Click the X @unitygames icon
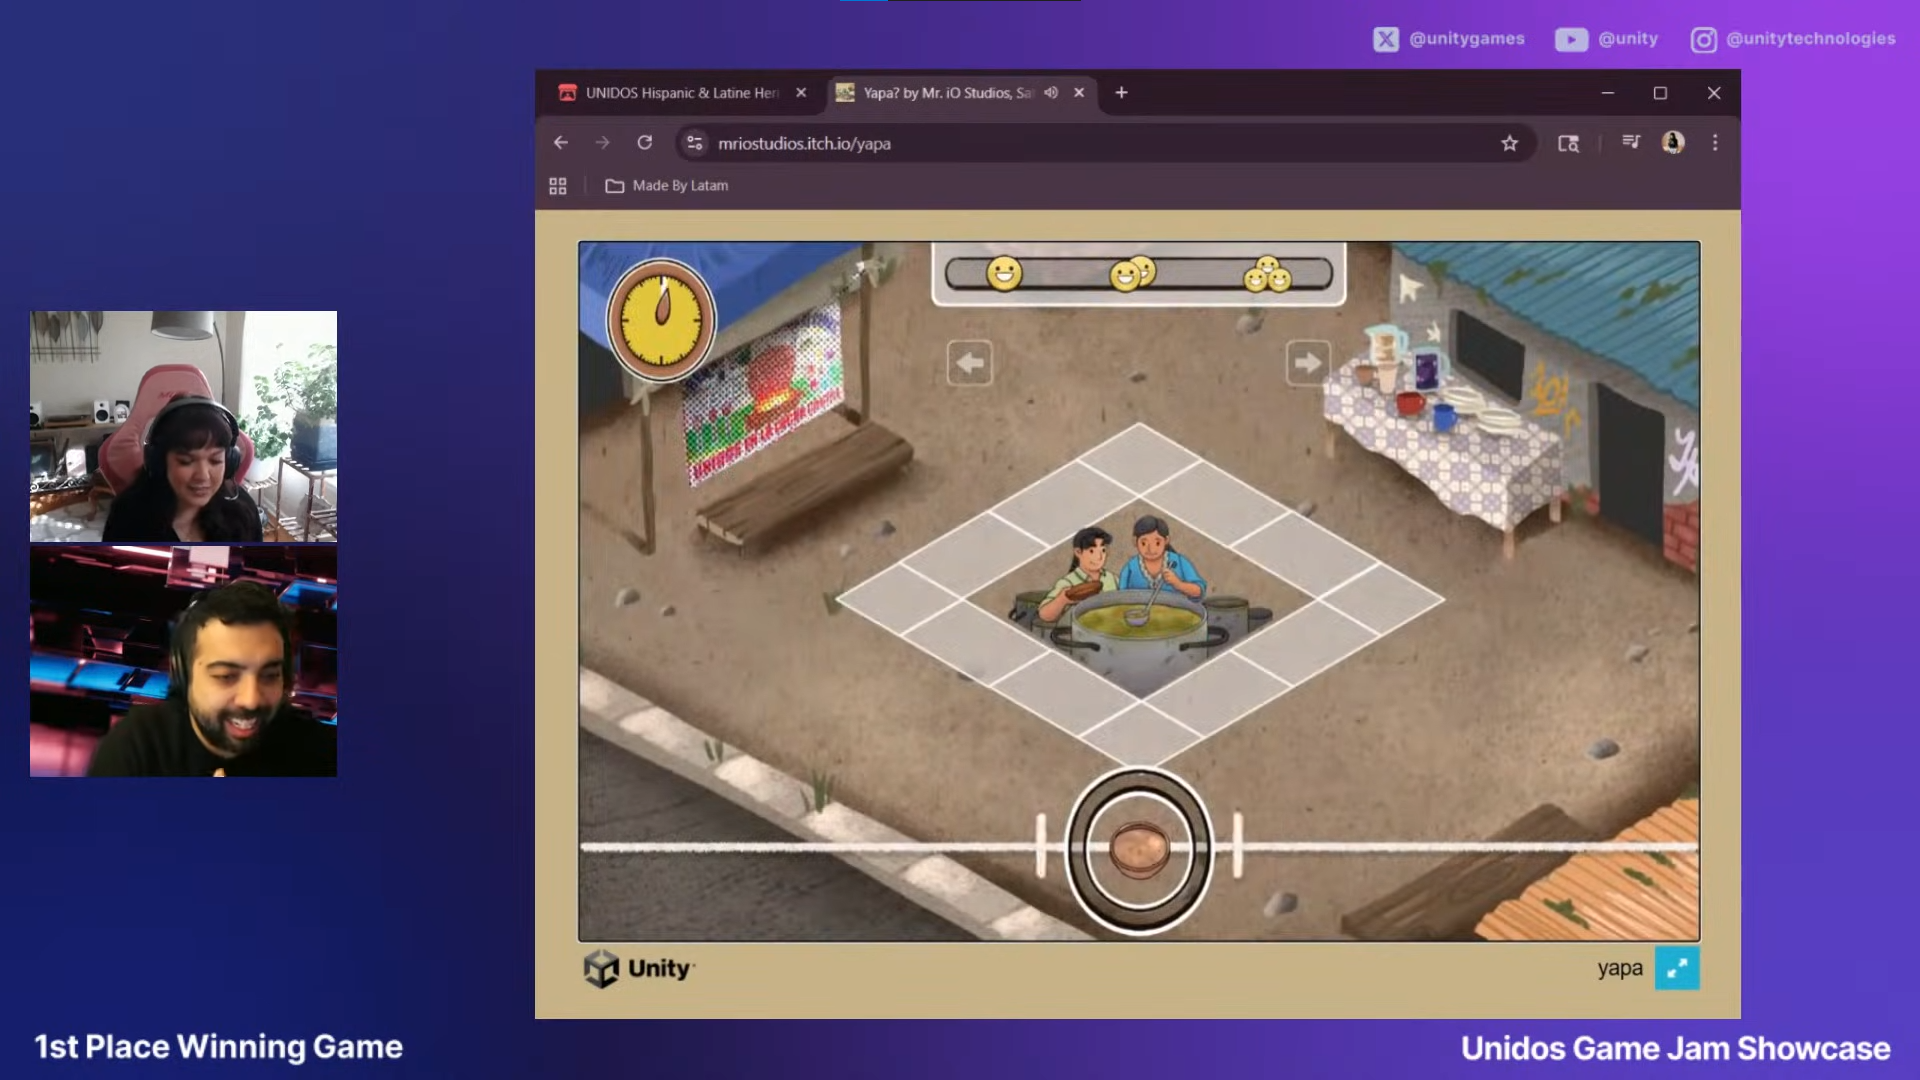This screenshot has height=1080, width=1920. point(1386,39)
